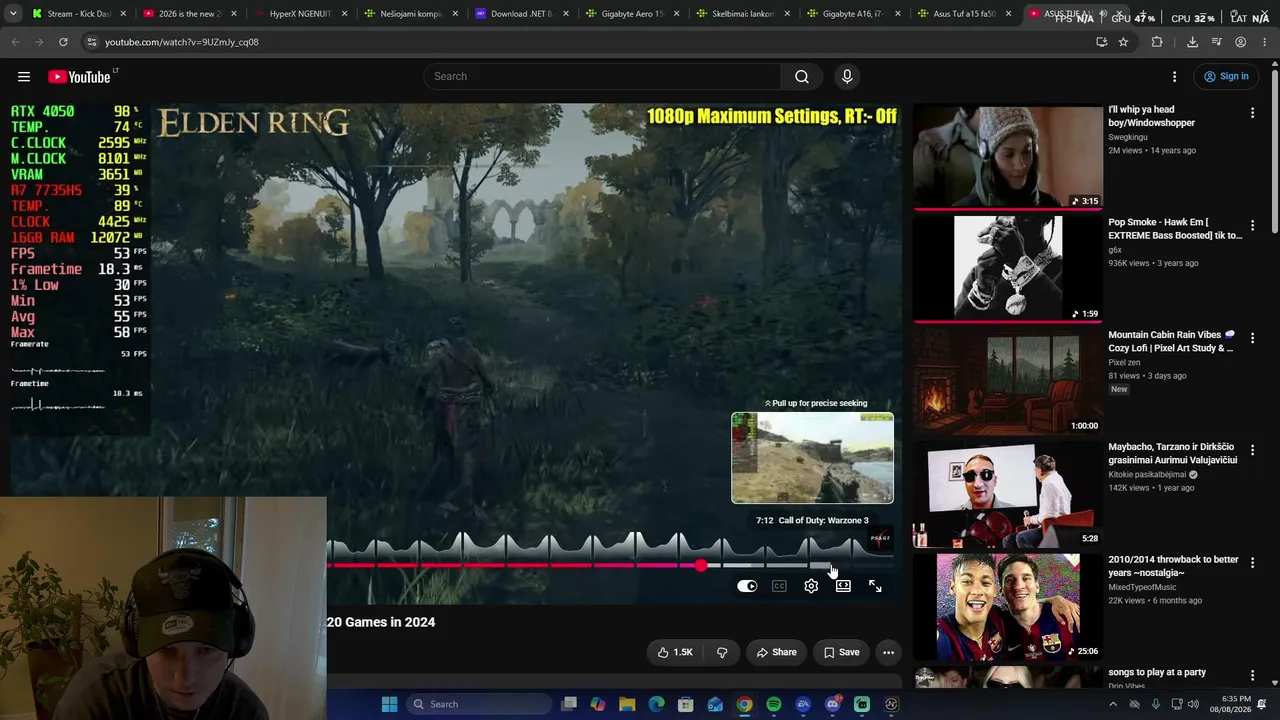
Task: Open options for 'I'll whip ya head boy' video
Action: point(1252,113)
